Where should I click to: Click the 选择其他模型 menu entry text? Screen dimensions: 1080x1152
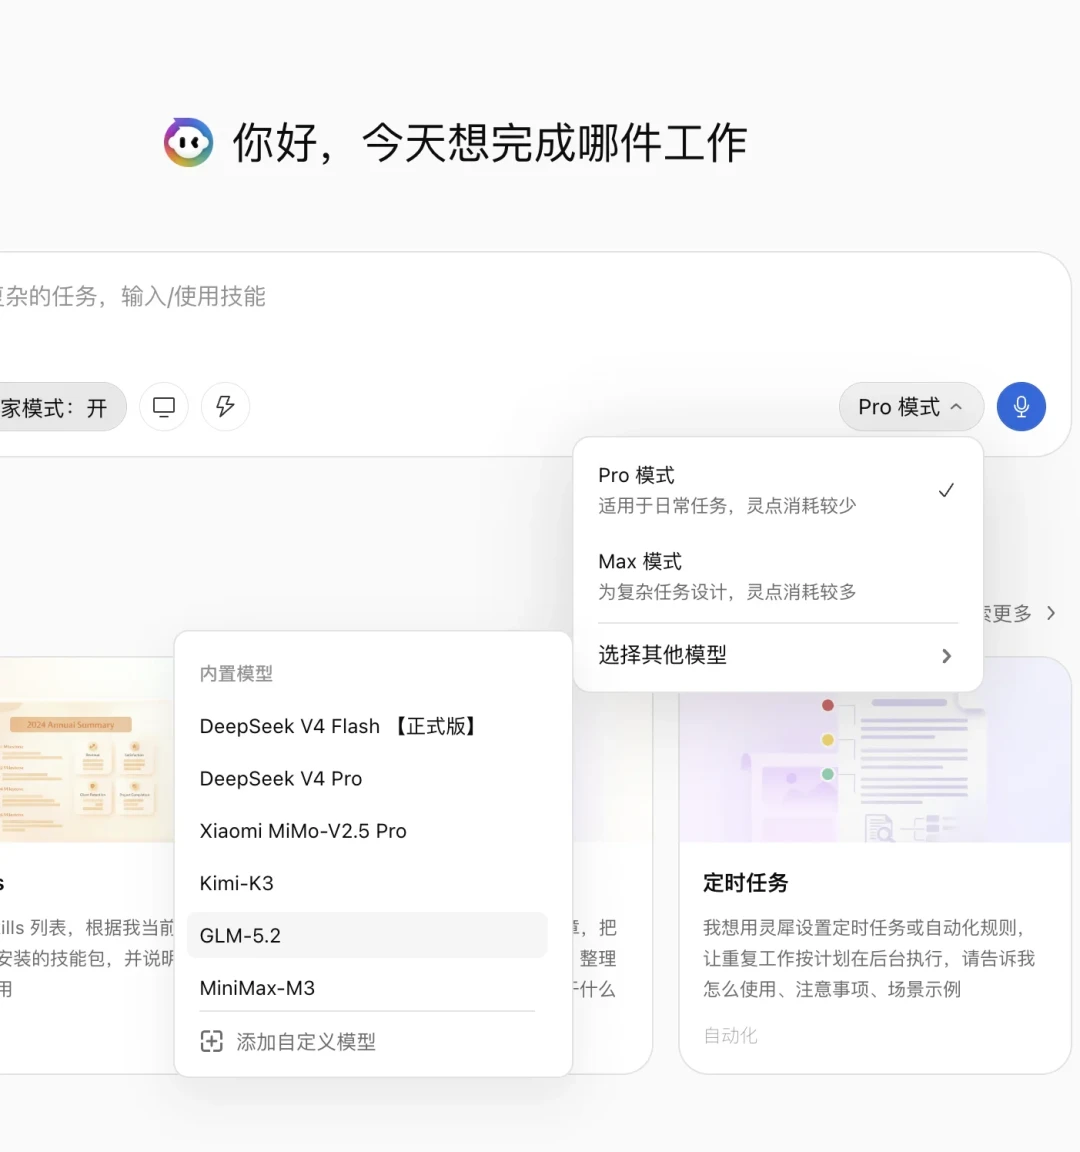click(662, 655)
